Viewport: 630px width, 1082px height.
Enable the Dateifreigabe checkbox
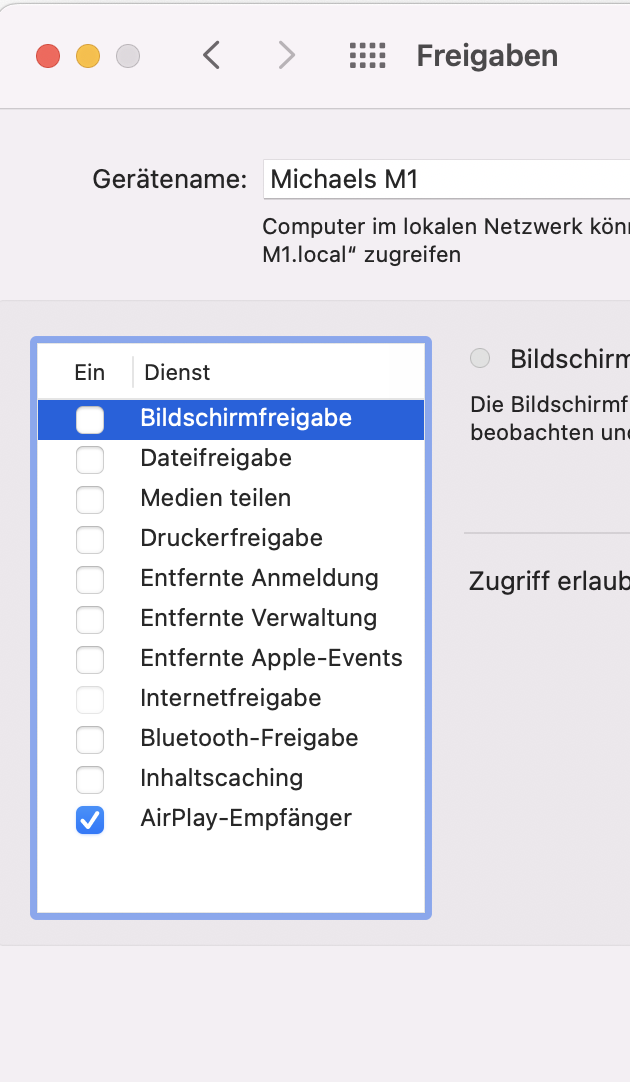(90, 460)
